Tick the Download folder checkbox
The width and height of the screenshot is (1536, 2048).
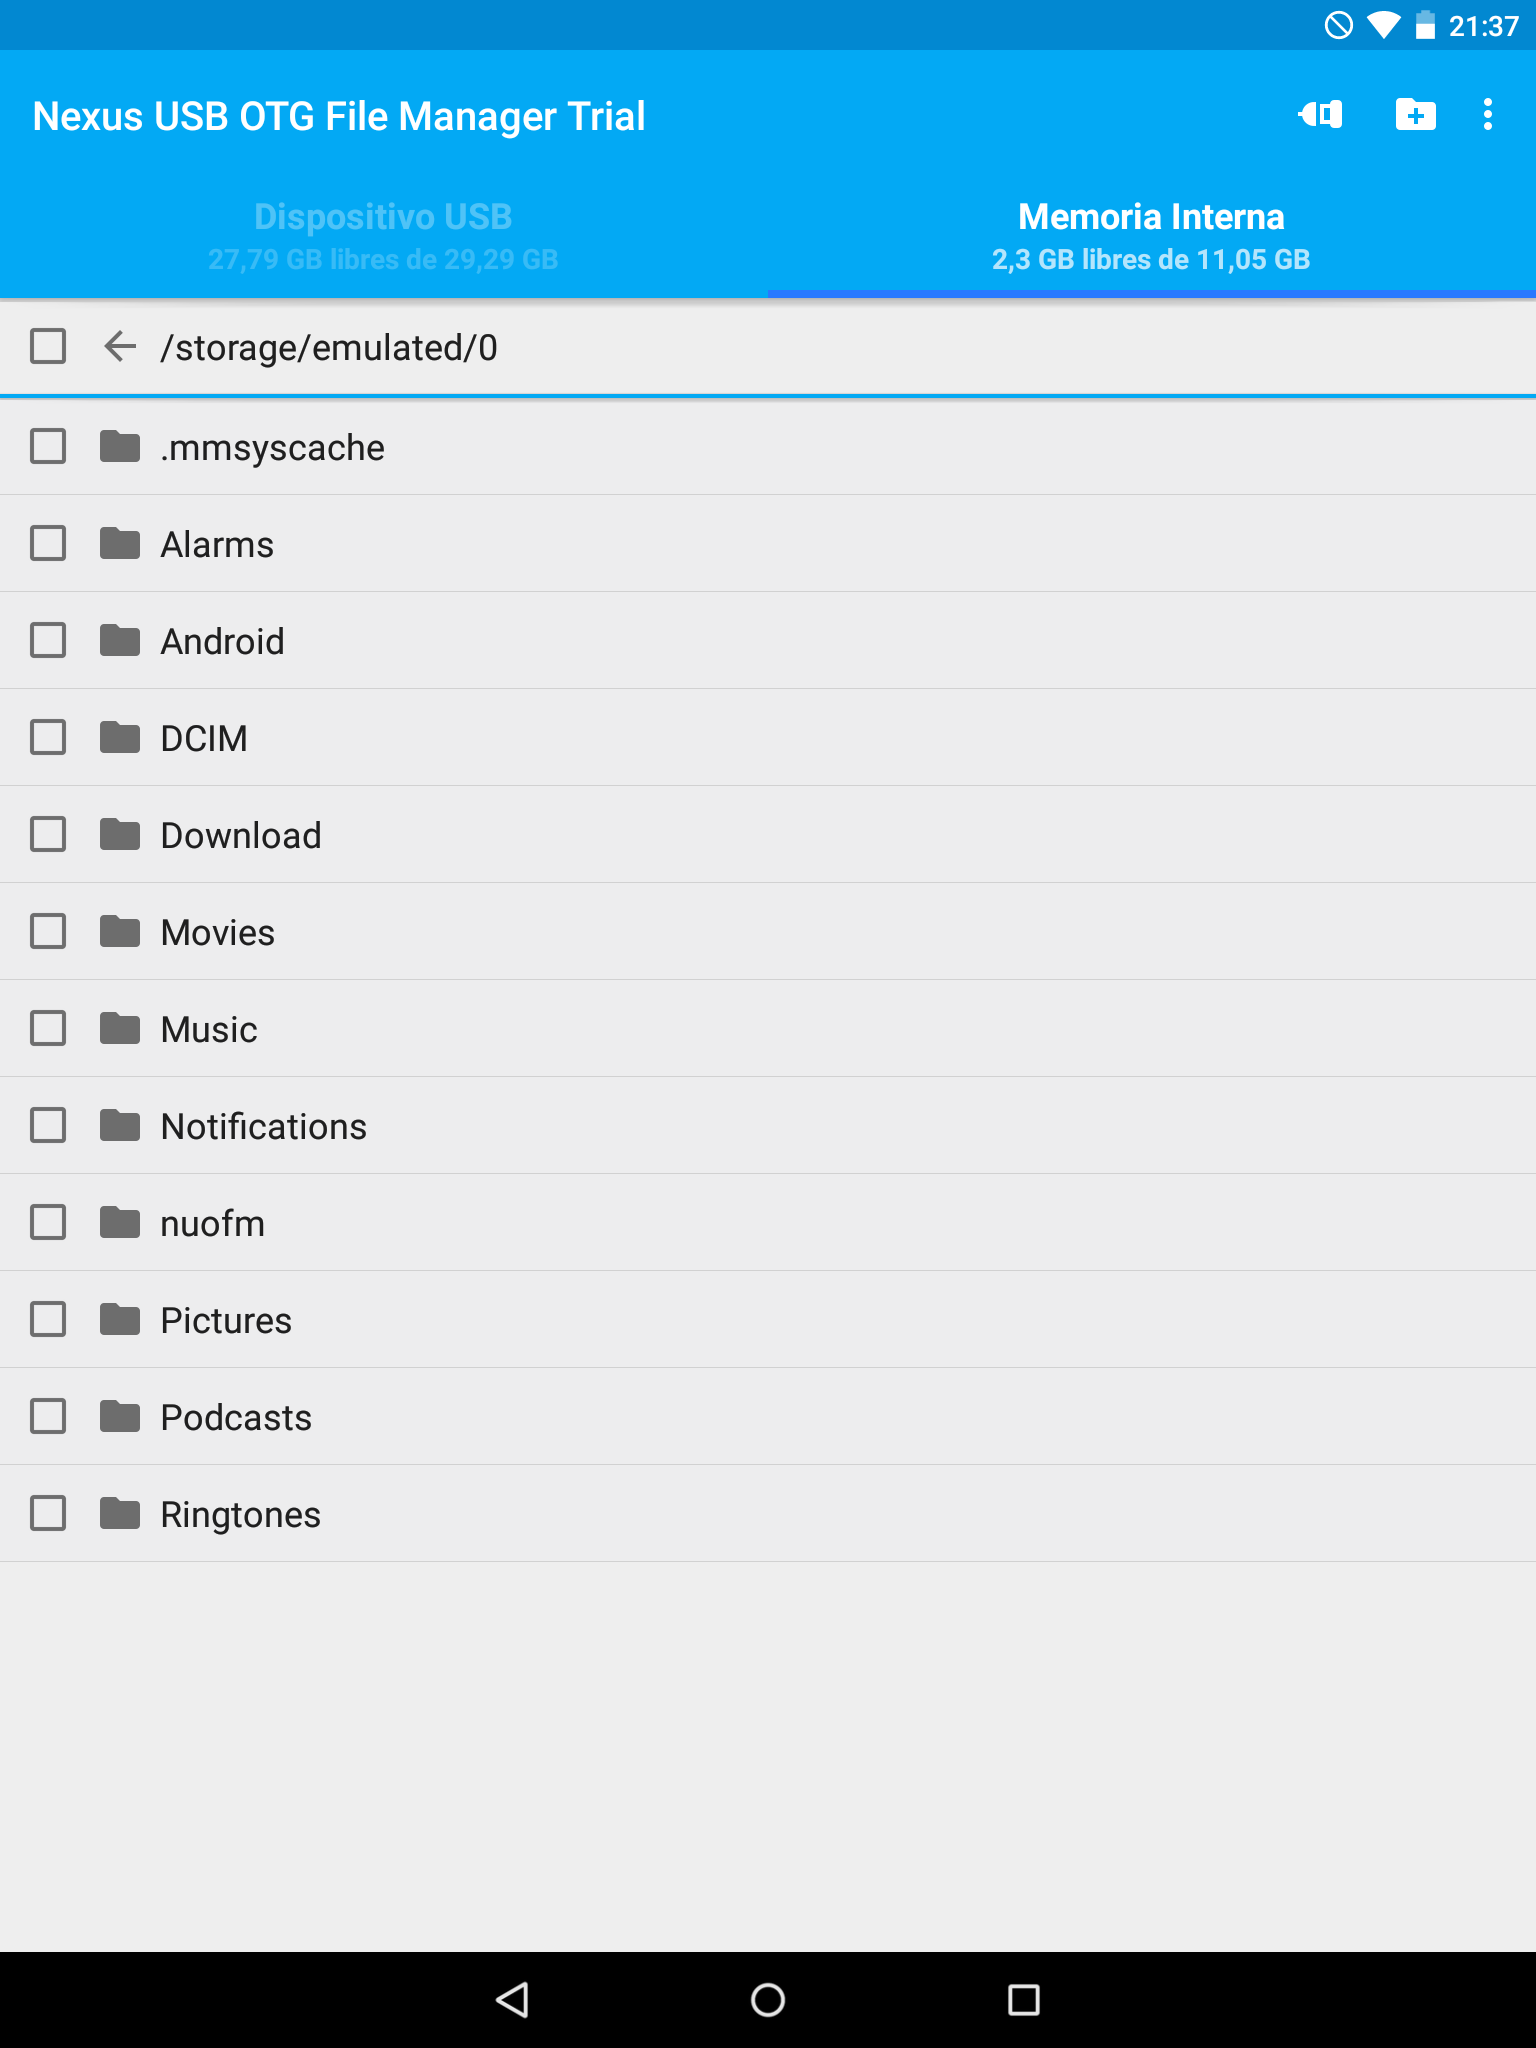[48, 835]
